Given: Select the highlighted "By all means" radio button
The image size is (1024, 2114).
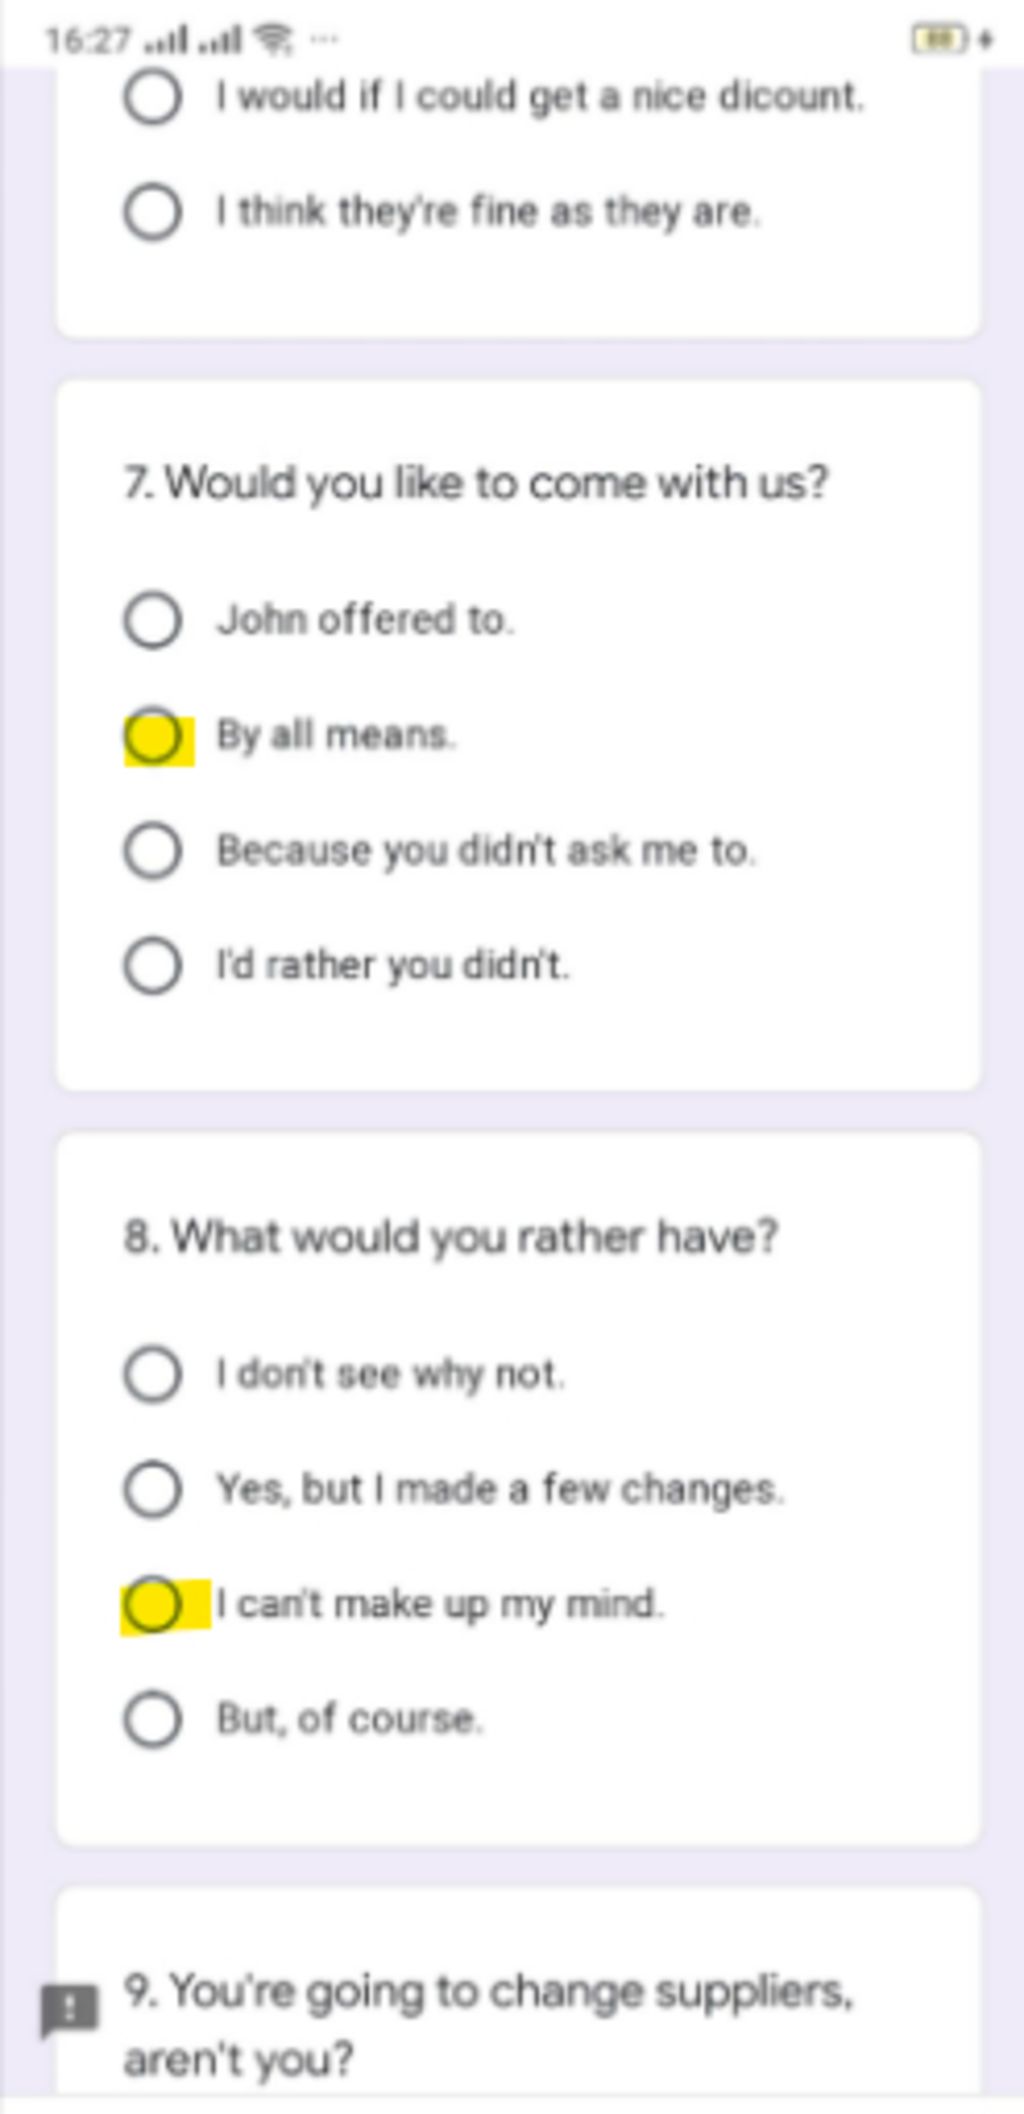Looking at the screenshot, I should pos(153,736).
